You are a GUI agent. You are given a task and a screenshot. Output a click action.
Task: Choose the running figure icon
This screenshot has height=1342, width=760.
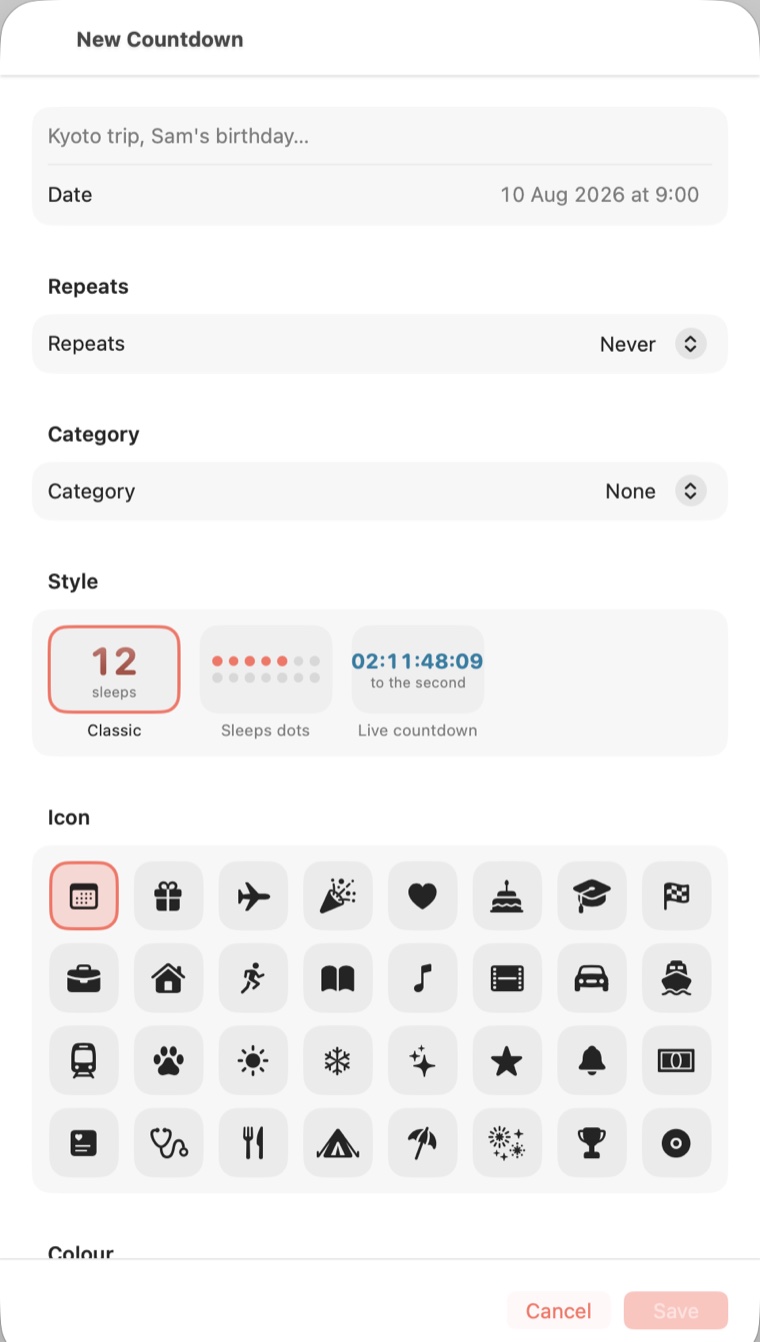pyautogui.click(x=253, y=978)
